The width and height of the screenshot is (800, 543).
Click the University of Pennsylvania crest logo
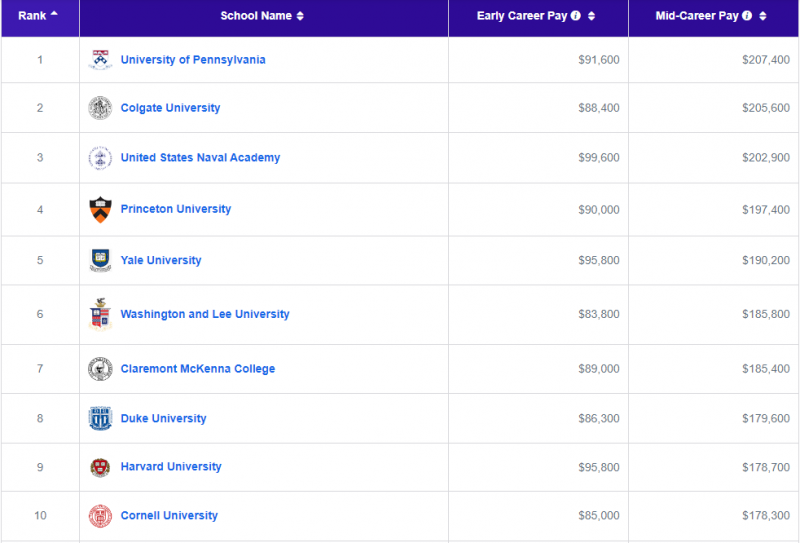pyautogui.click(x=101, y=60)
